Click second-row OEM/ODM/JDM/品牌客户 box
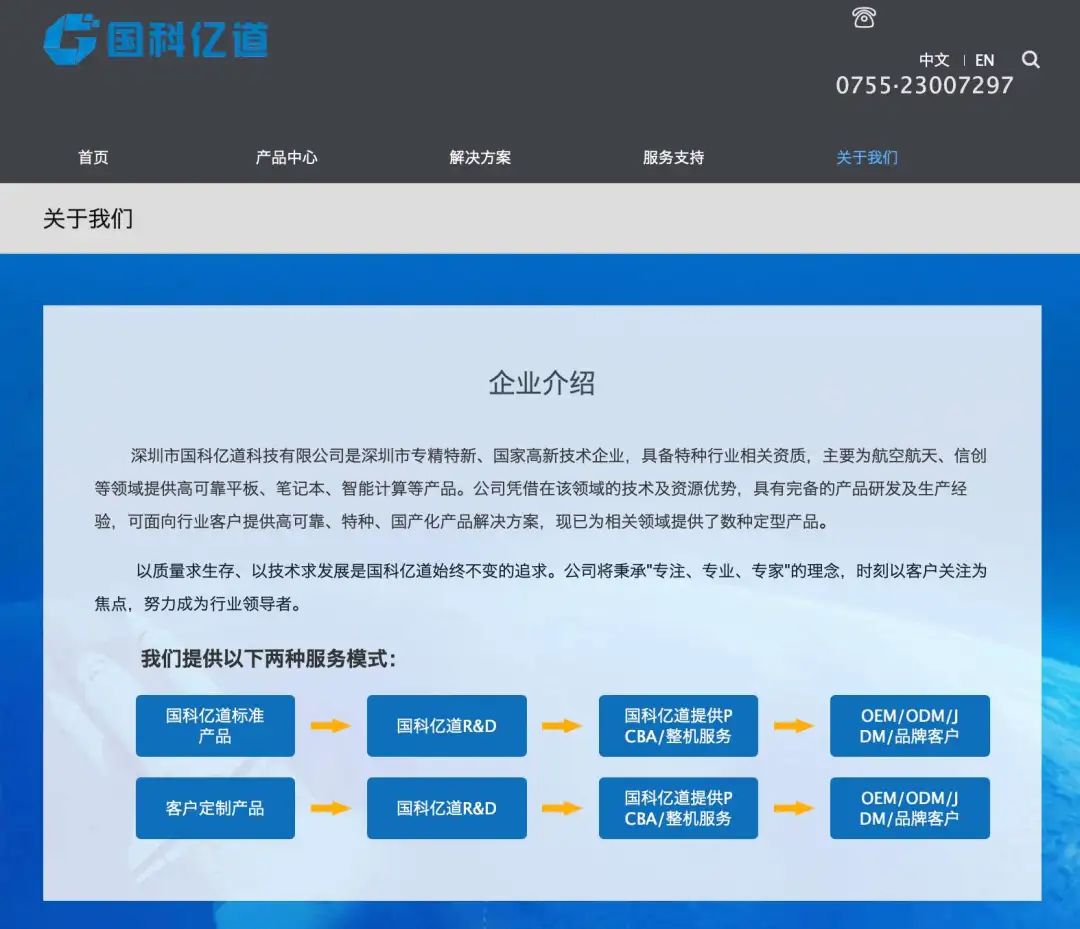1080x929 pixels. click(x=910, y=808)
